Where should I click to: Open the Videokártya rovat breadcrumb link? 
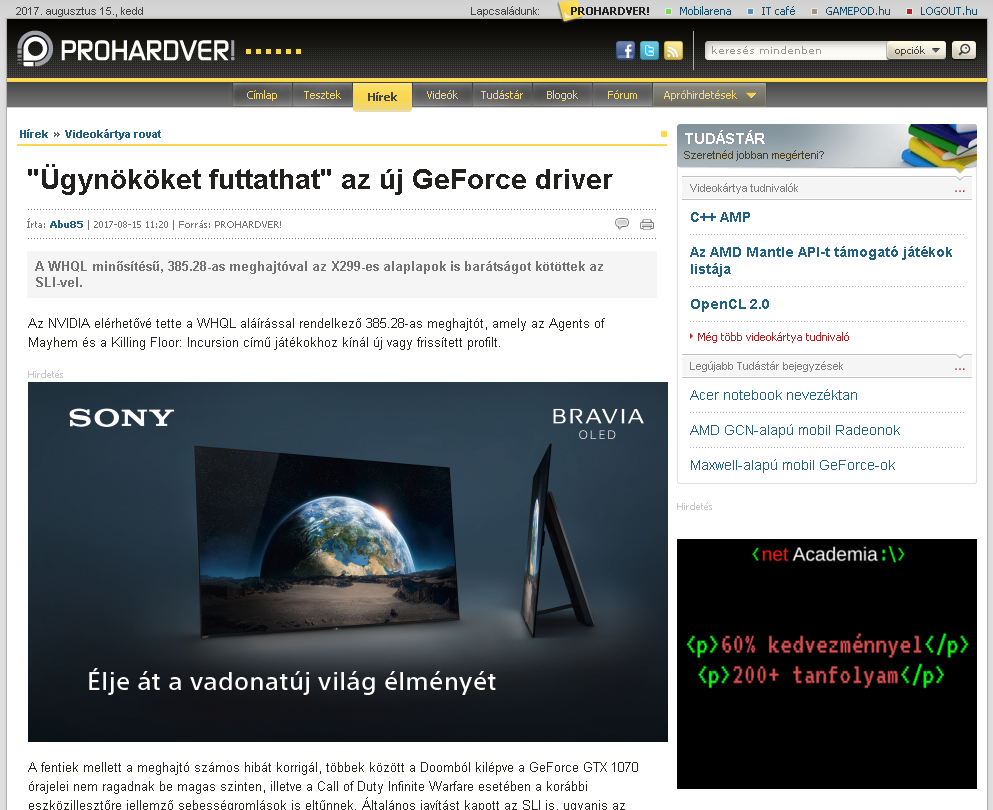click(x=113, y=134)
